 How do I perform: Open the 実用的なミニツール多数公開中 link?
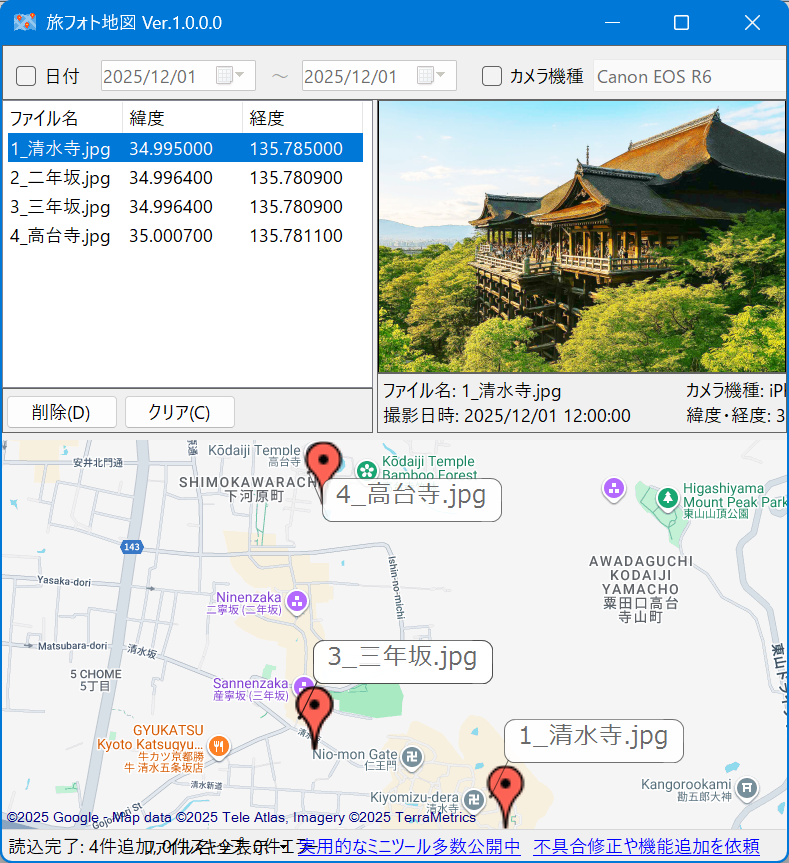point(409,846)
